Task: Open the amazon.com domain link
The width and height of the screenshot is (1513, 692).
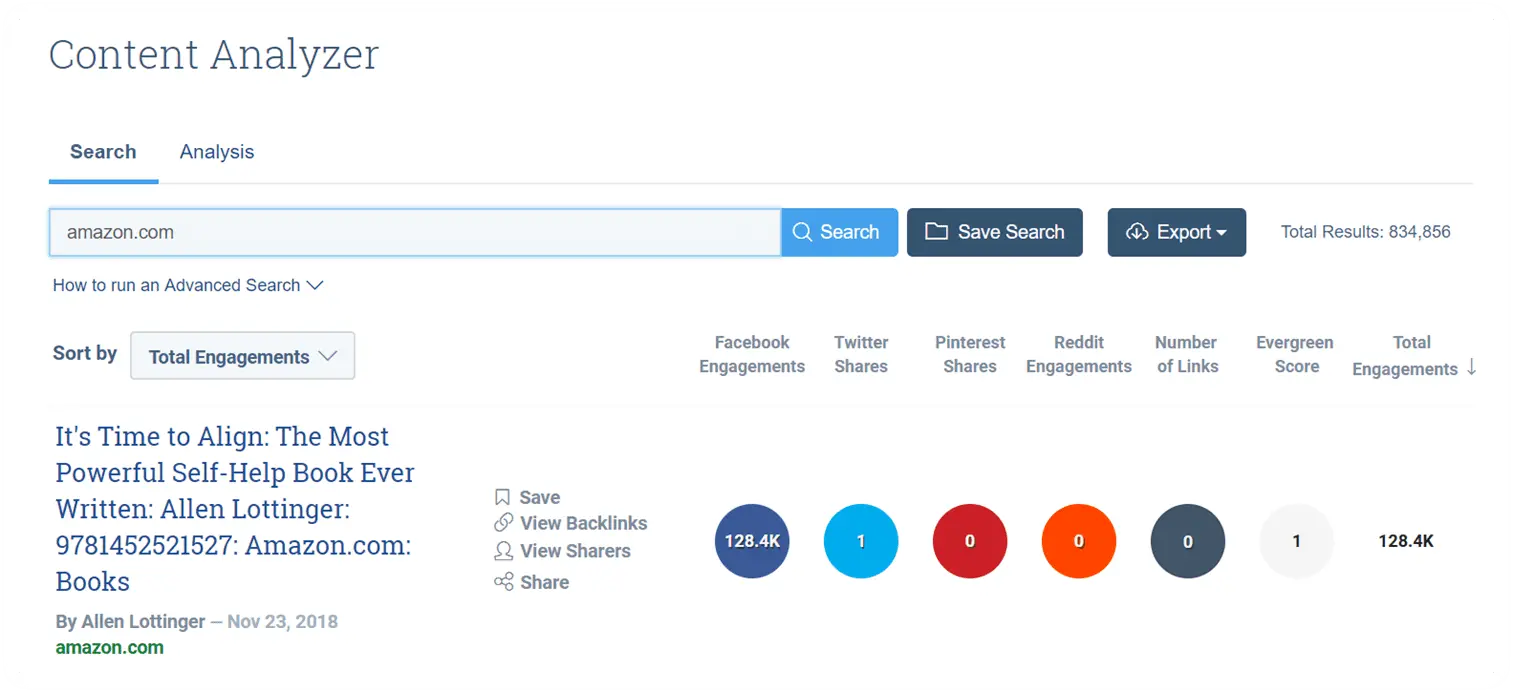Action: click(110, 647)
